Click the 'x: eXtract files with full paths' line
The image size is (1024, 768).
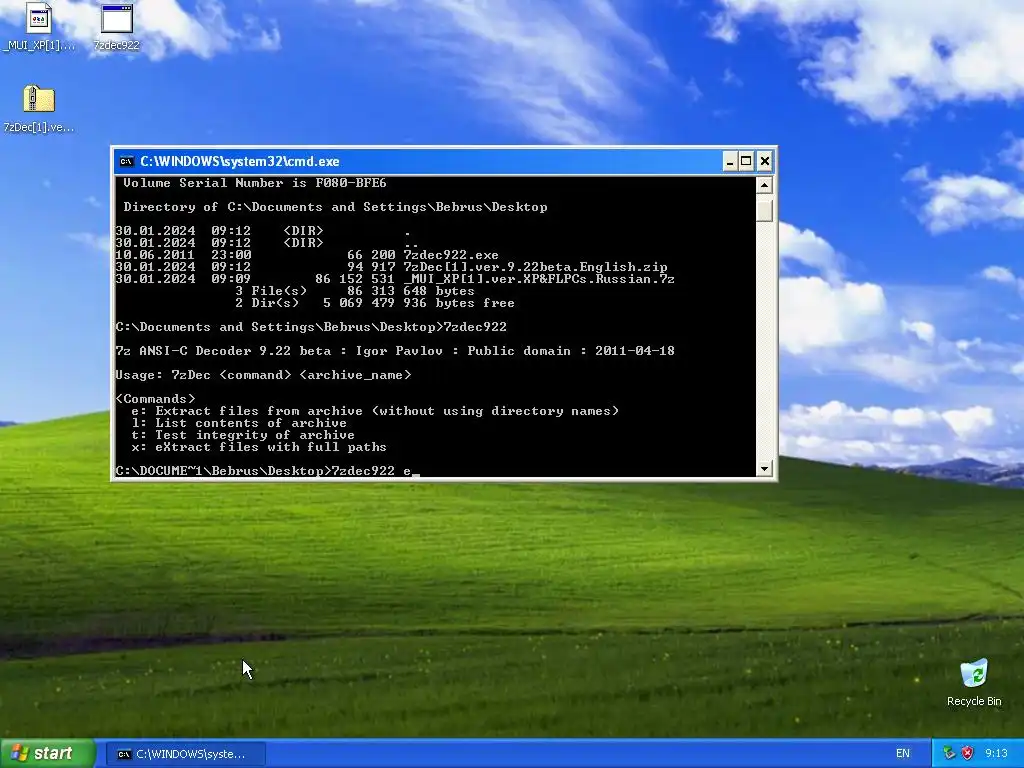[259, 447]
